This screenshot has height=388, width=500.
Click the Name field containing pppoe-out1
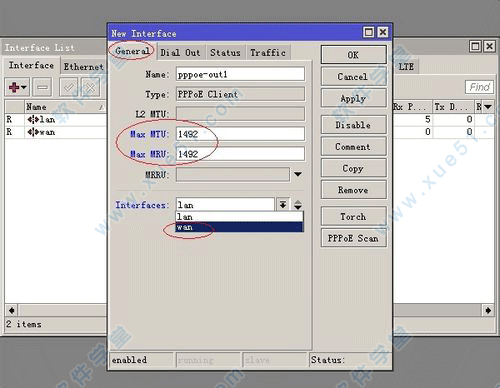click(x=240, y=74)
